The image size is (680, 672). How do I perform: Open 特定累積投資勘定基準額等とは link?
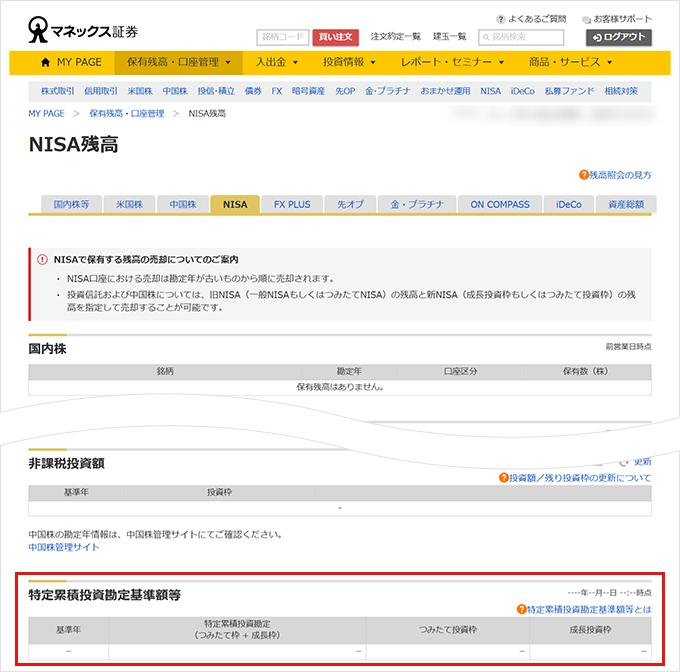point(589,610)
